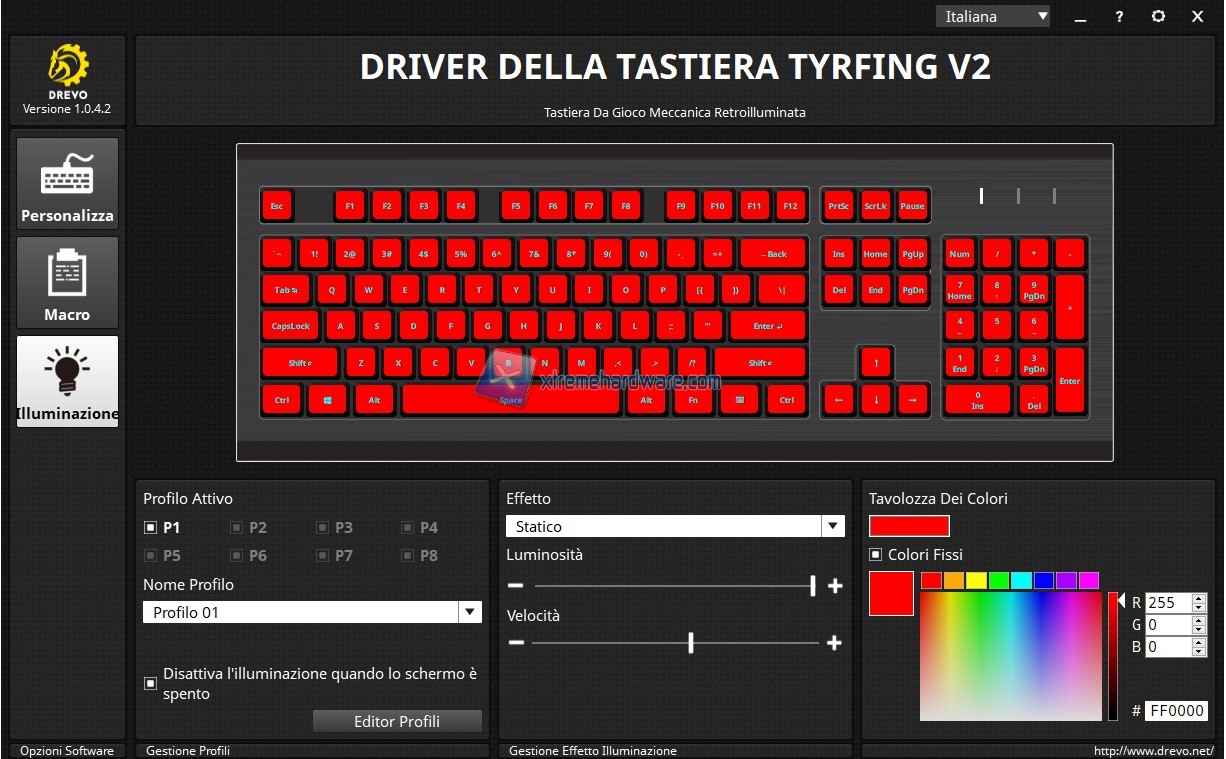Select the Illuminazione lightbulb section

click(67, 381)
